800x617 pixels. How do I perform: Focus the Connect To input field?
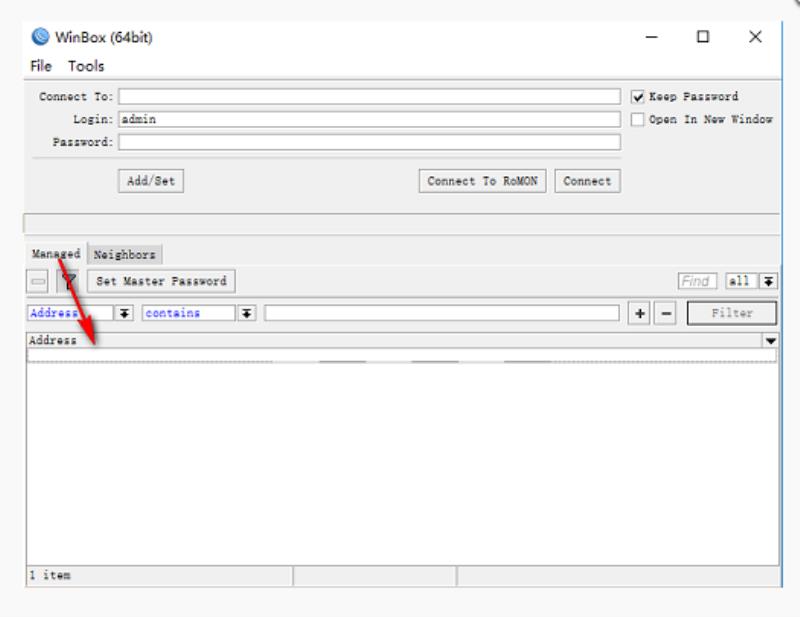coord(369,97)
